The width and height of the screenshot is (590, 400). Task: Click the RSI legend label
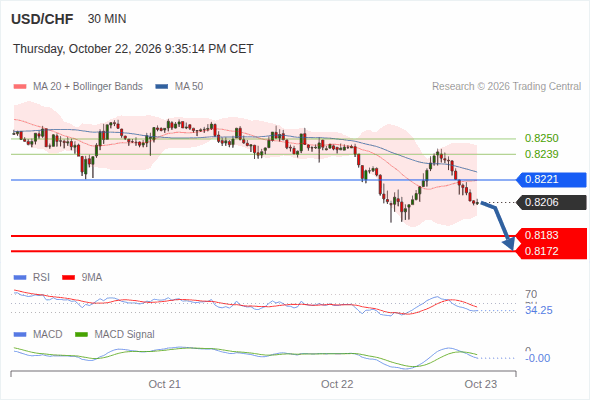pos(41,278)
